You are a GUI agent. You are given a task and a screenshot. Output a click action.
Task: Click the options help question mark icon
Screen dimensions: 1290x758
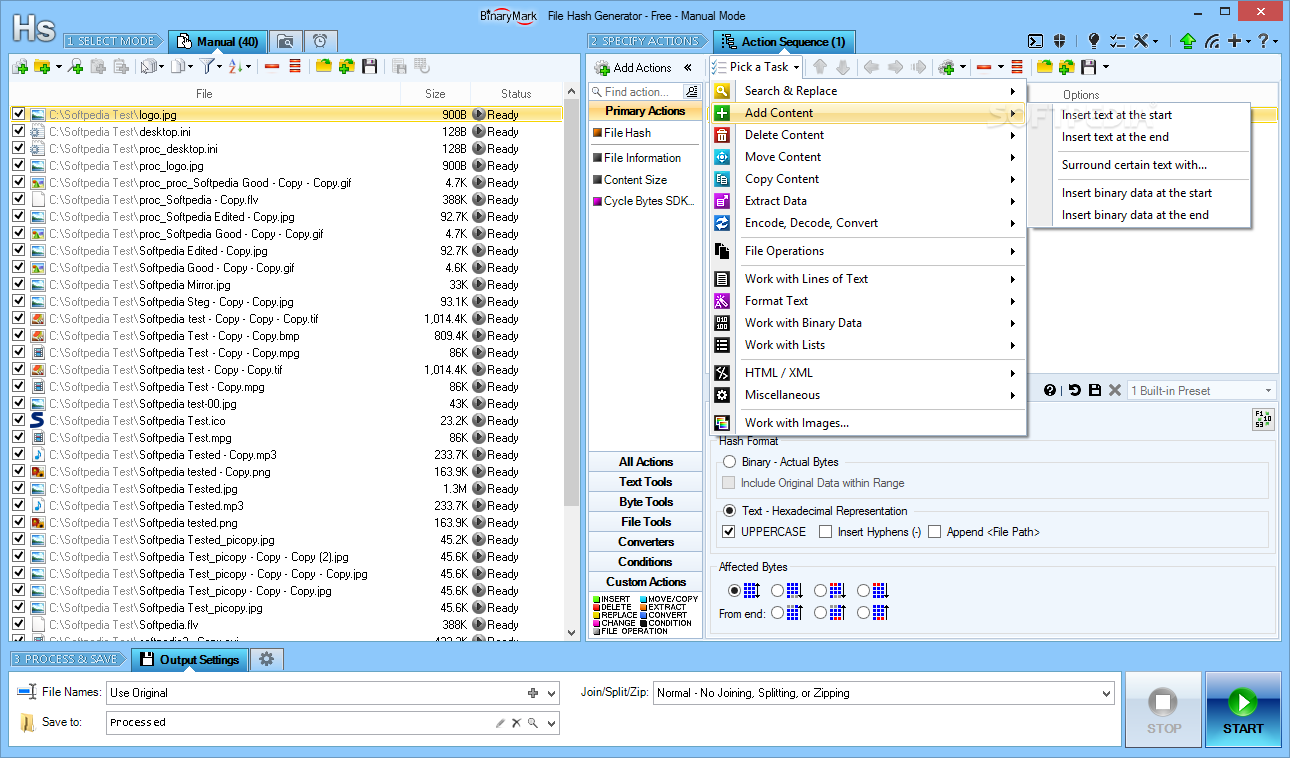(1050, 390)
